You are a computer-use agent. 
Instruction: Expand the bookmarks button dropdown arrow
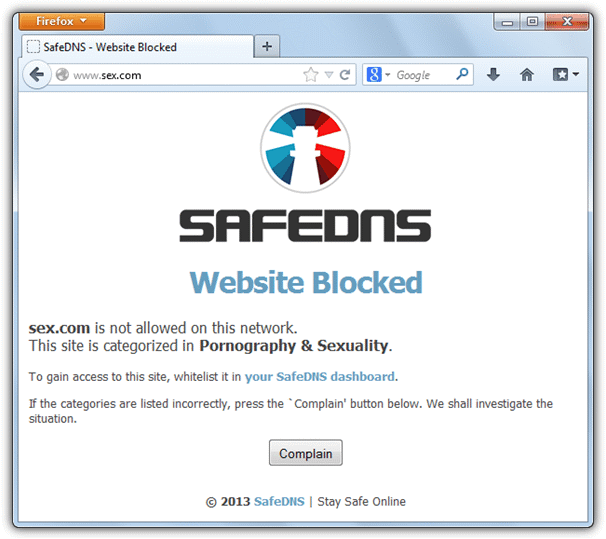click(x=576, y=74)
